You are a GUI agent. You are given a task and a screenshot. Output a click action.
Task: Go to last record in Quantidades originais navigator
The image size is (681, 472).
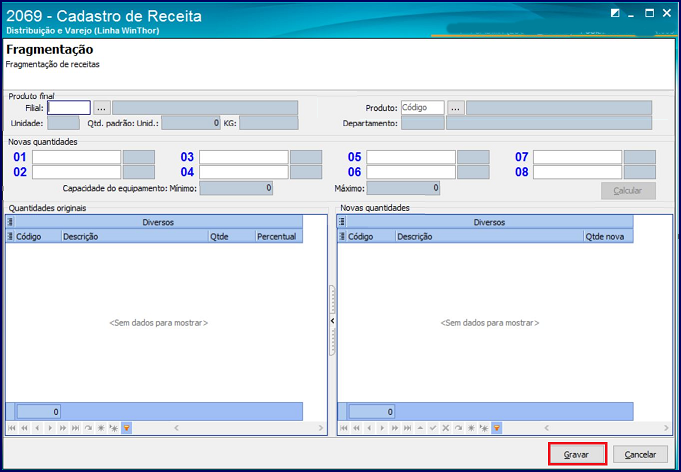76,428
